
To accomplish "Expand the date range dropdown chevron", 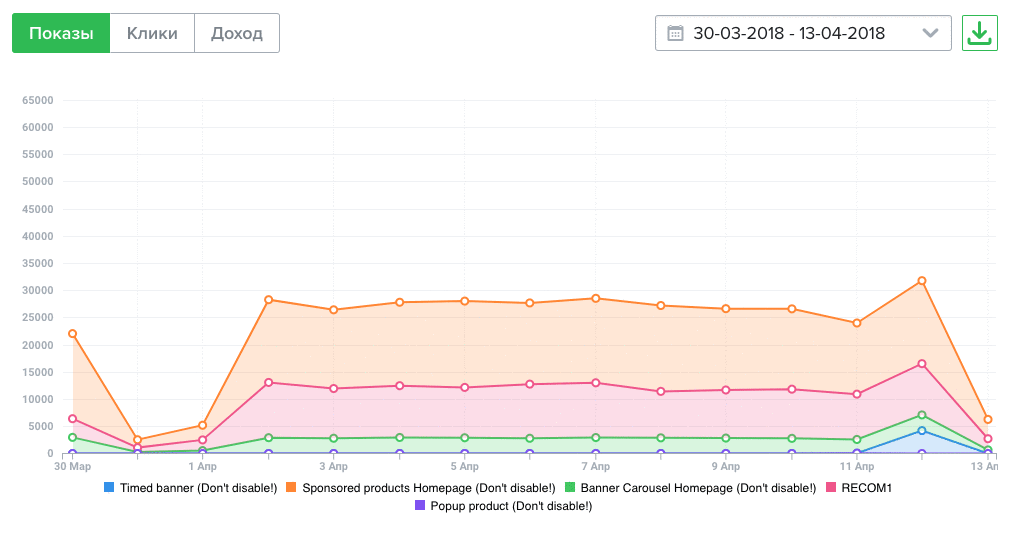I will point(930,33).
